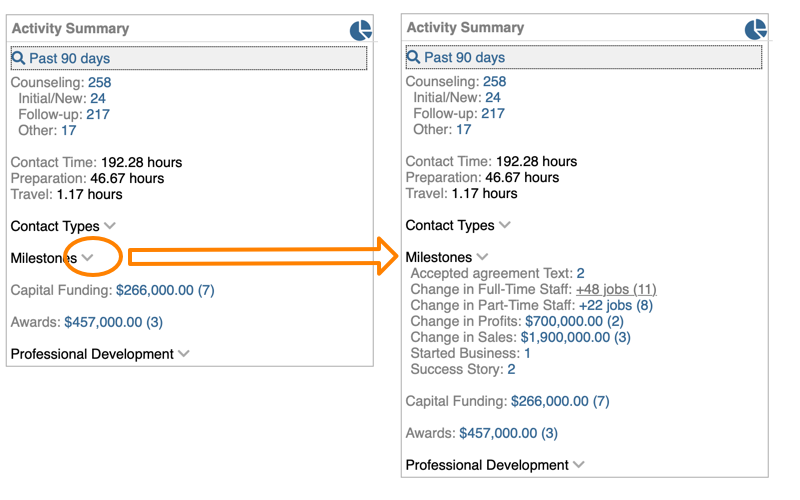The height and width of the screenshot is (500, 800).
Task: Click the magnifier icon in left panel
Action: 18,58
